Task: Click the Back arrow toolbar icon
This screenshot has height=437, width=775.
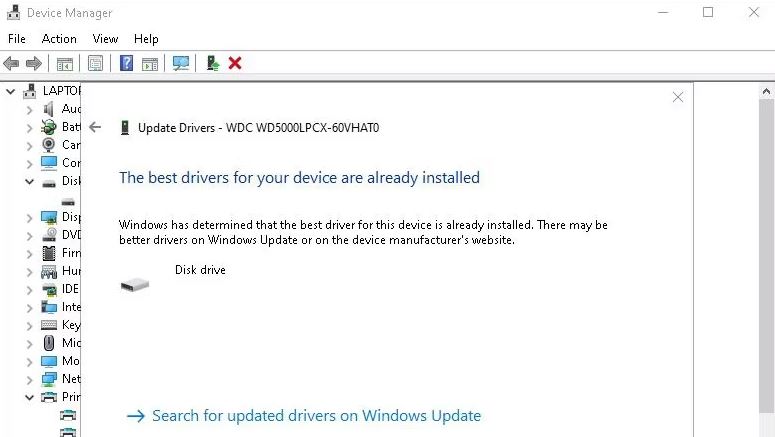Action: coord(11,63)
